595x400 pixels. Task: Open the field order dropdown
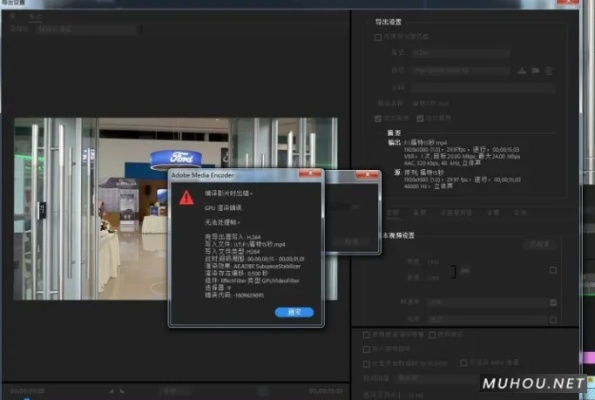click(x=487, y=320)
